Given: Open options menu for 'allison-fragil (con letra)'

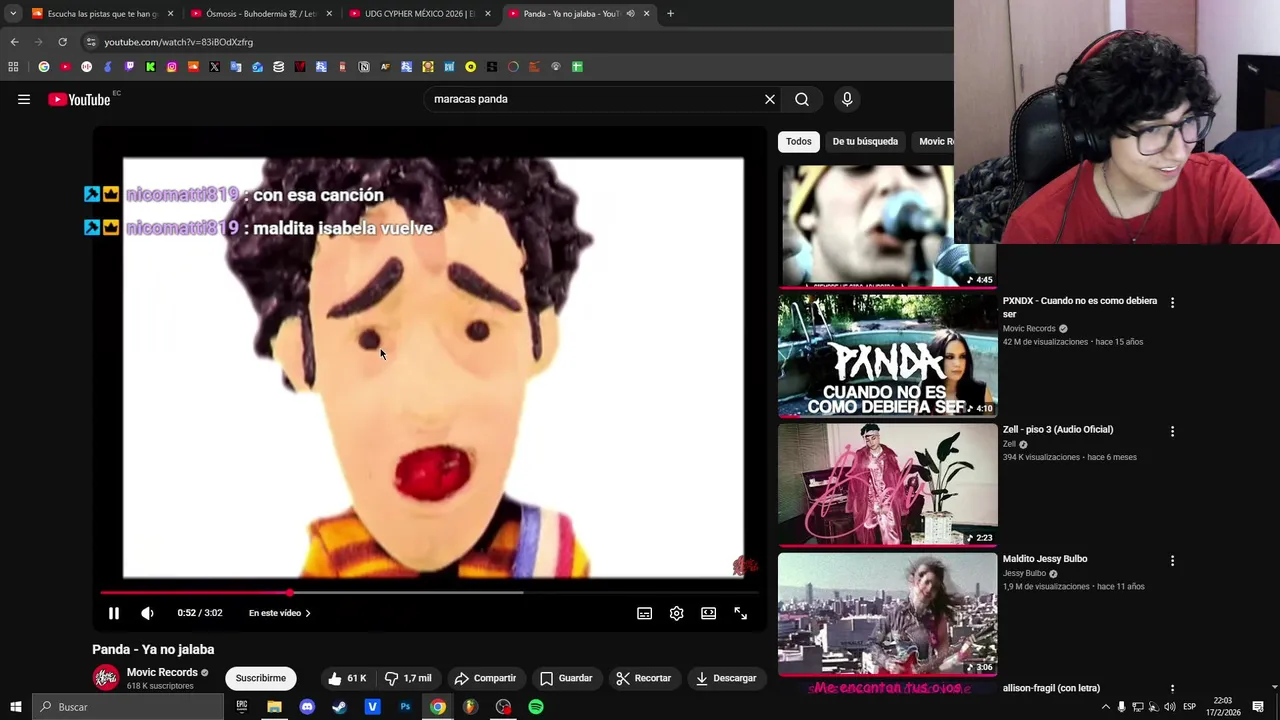Looking at the screenshot, I should coord(1172,689).
